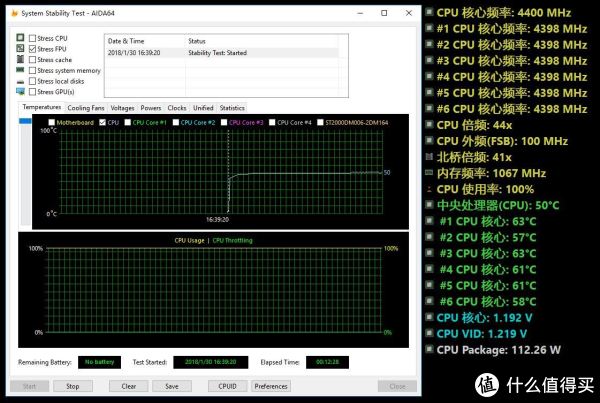Click the icon beside CPU 核心 1.192 V
600x403 pixels.
[x=429, y=317]
